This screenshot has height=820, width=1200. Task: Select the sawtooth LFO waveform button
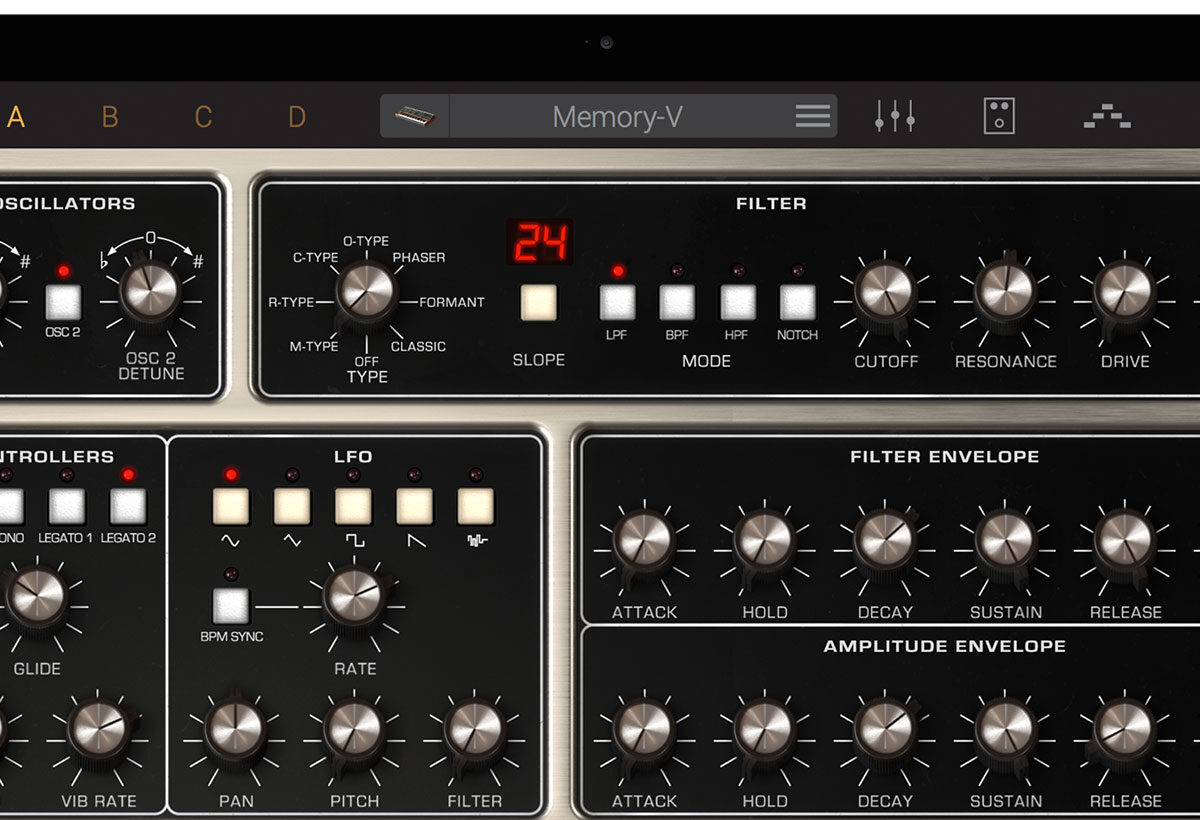coord(414,507)
